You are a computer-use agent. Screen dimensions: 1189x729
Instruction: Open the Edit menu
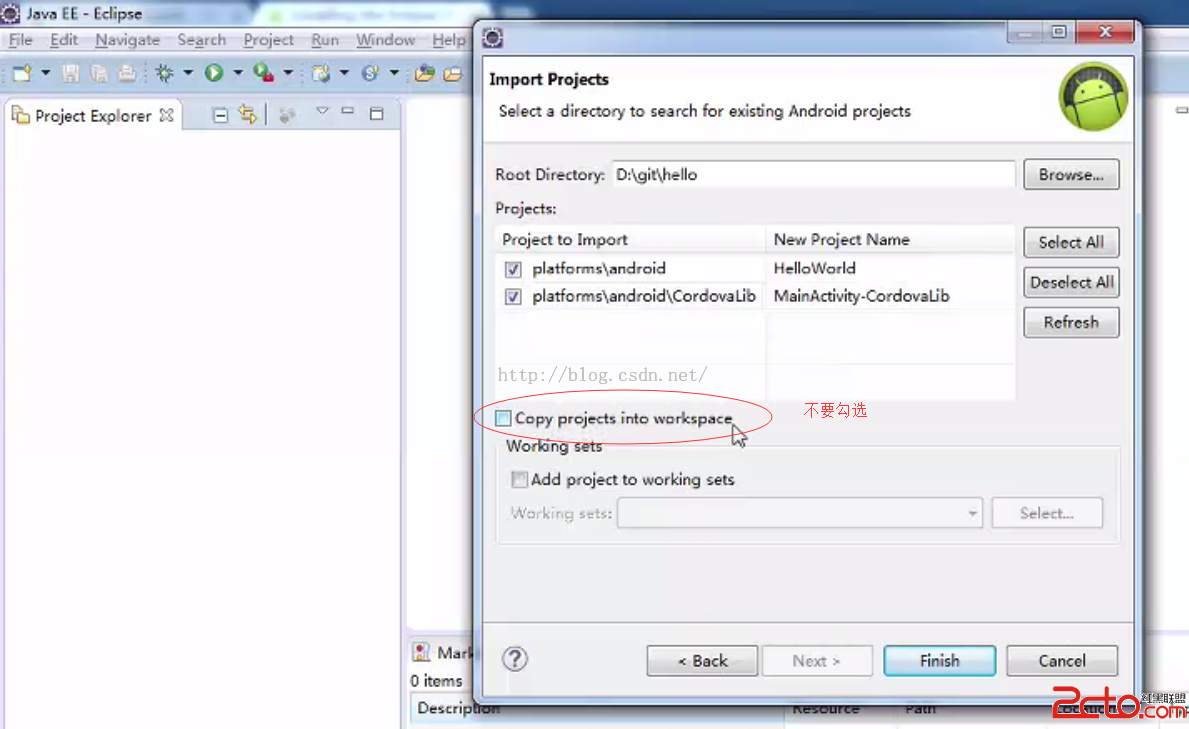pos(64,40)
